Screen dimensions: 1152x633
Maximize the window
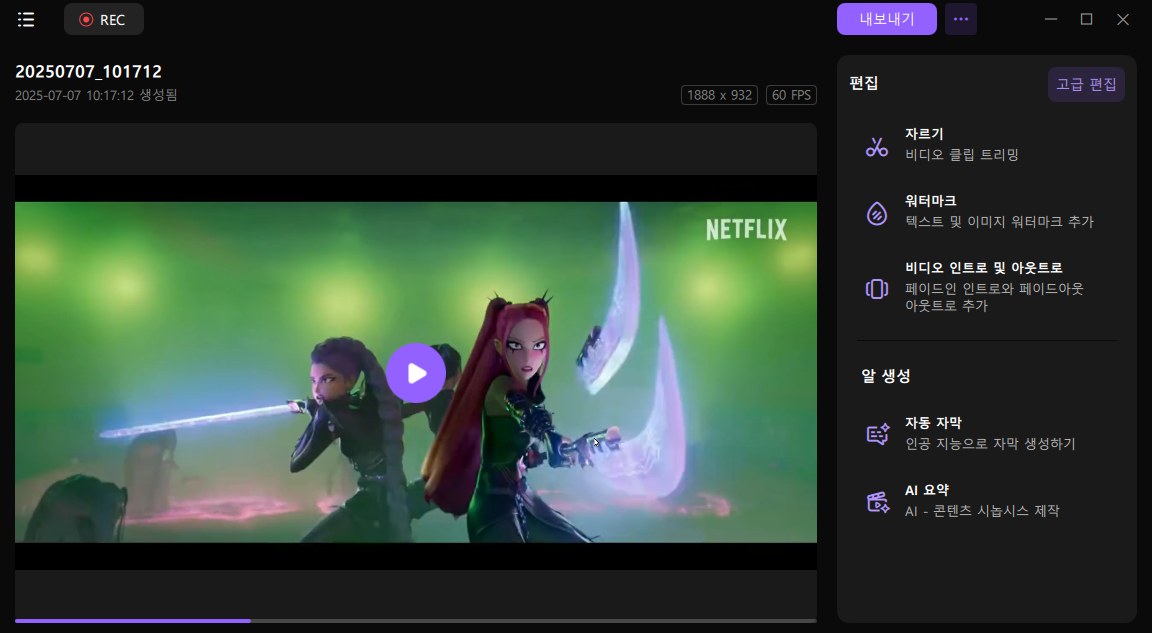click(1087, 19)
